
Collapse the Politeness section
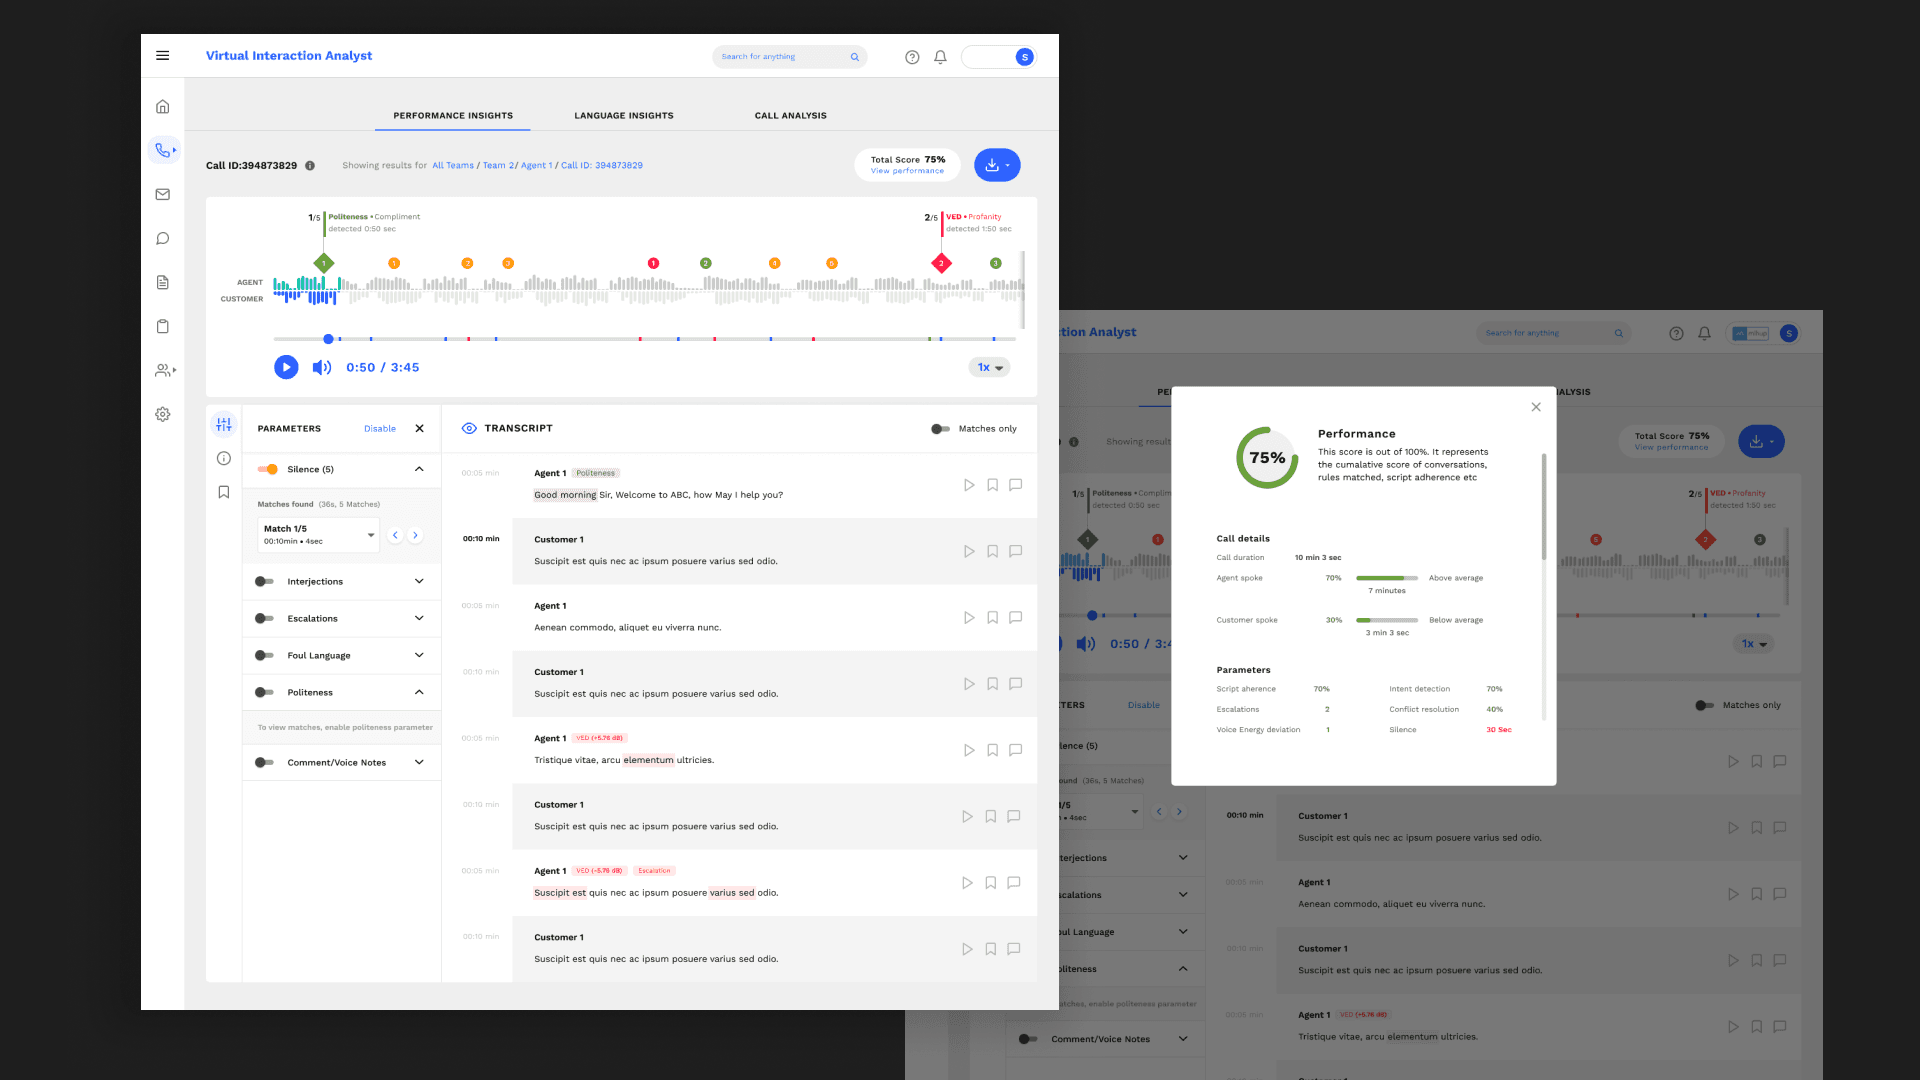[419, 692]
